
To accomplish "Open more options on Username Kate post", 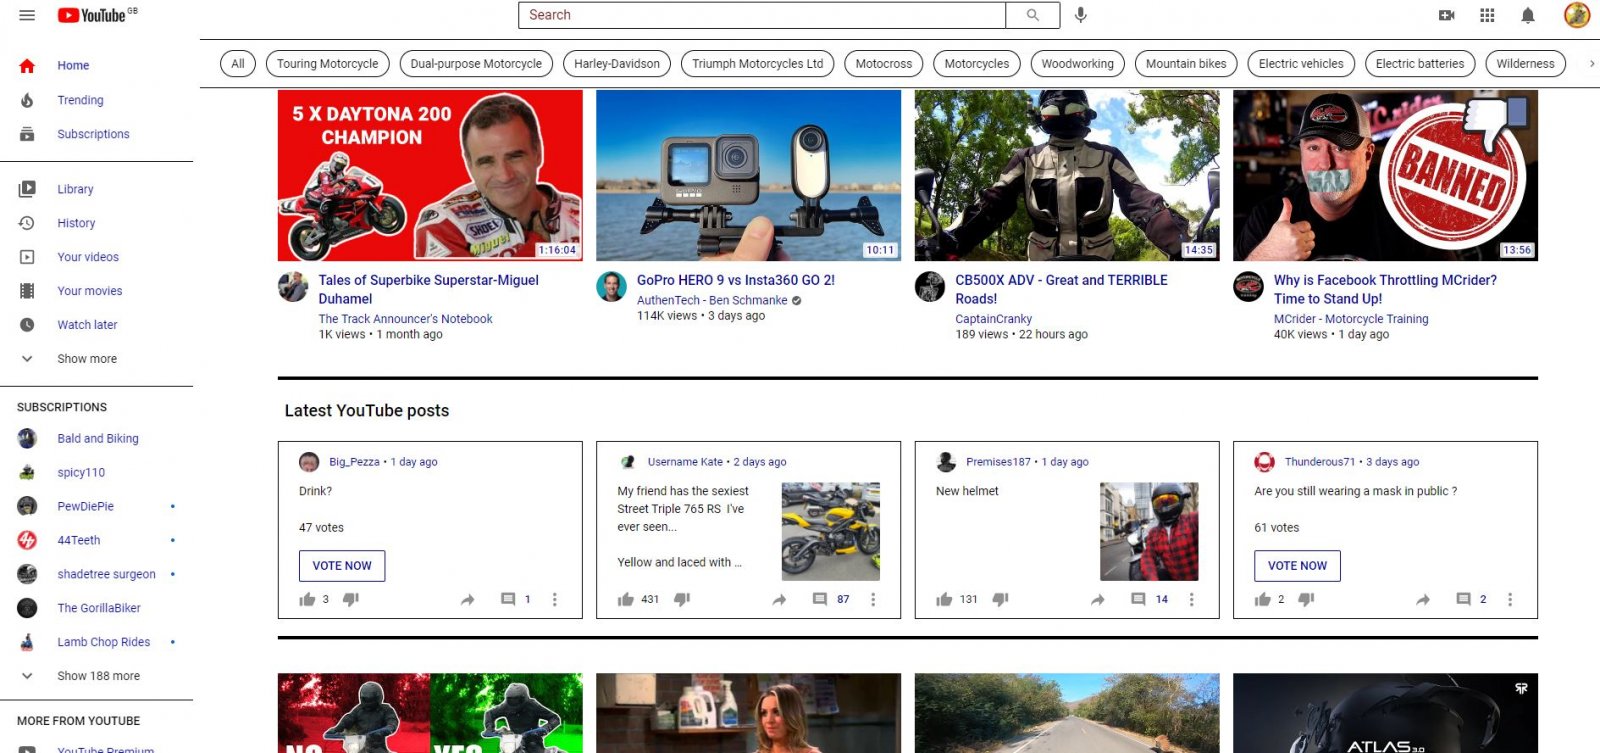I will click(x=873, y=599).
